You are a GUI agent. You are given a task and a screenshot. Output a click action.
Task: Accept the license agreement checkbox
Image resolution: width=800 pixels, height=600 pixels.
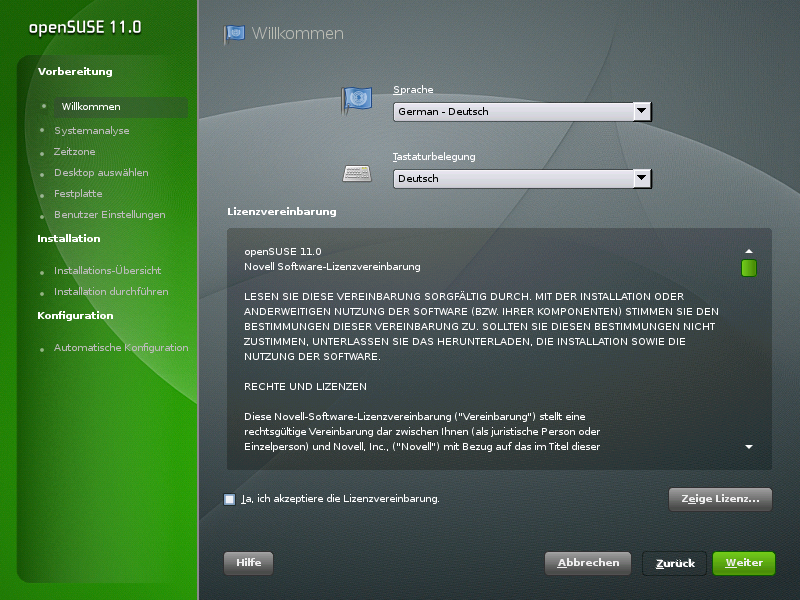pos(230,499)
